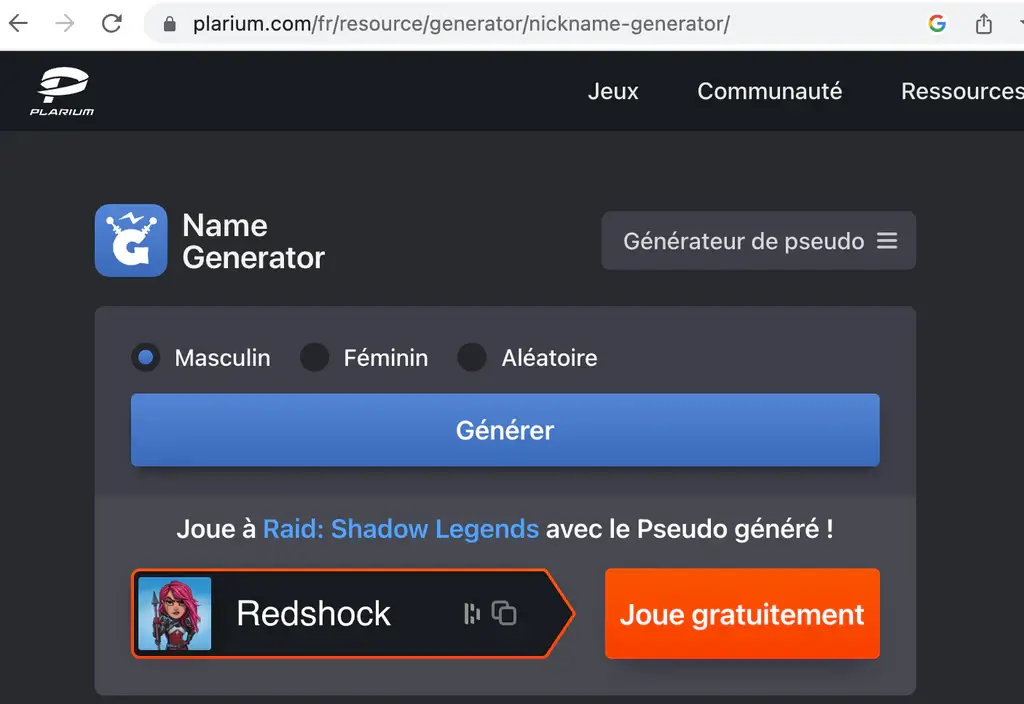Click the orange Joue gratuitement button
This screenshot has width=1024, height=704.
(x=742, y=614)
